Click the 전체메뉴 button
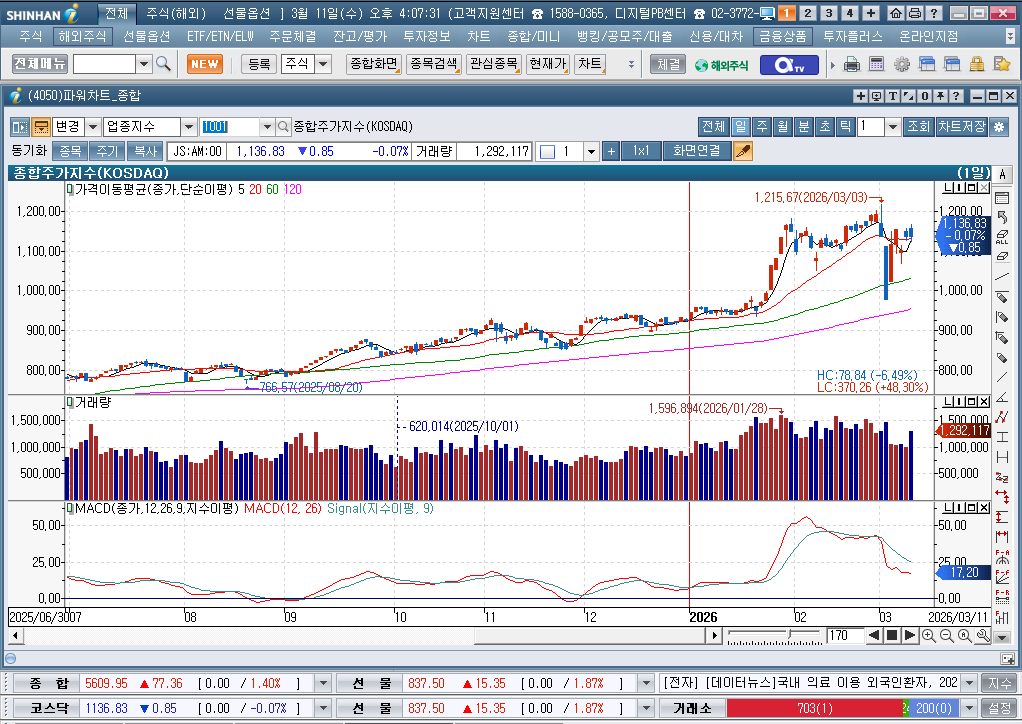This screenshot has width=1022, height=724. [x=40, y=64]
